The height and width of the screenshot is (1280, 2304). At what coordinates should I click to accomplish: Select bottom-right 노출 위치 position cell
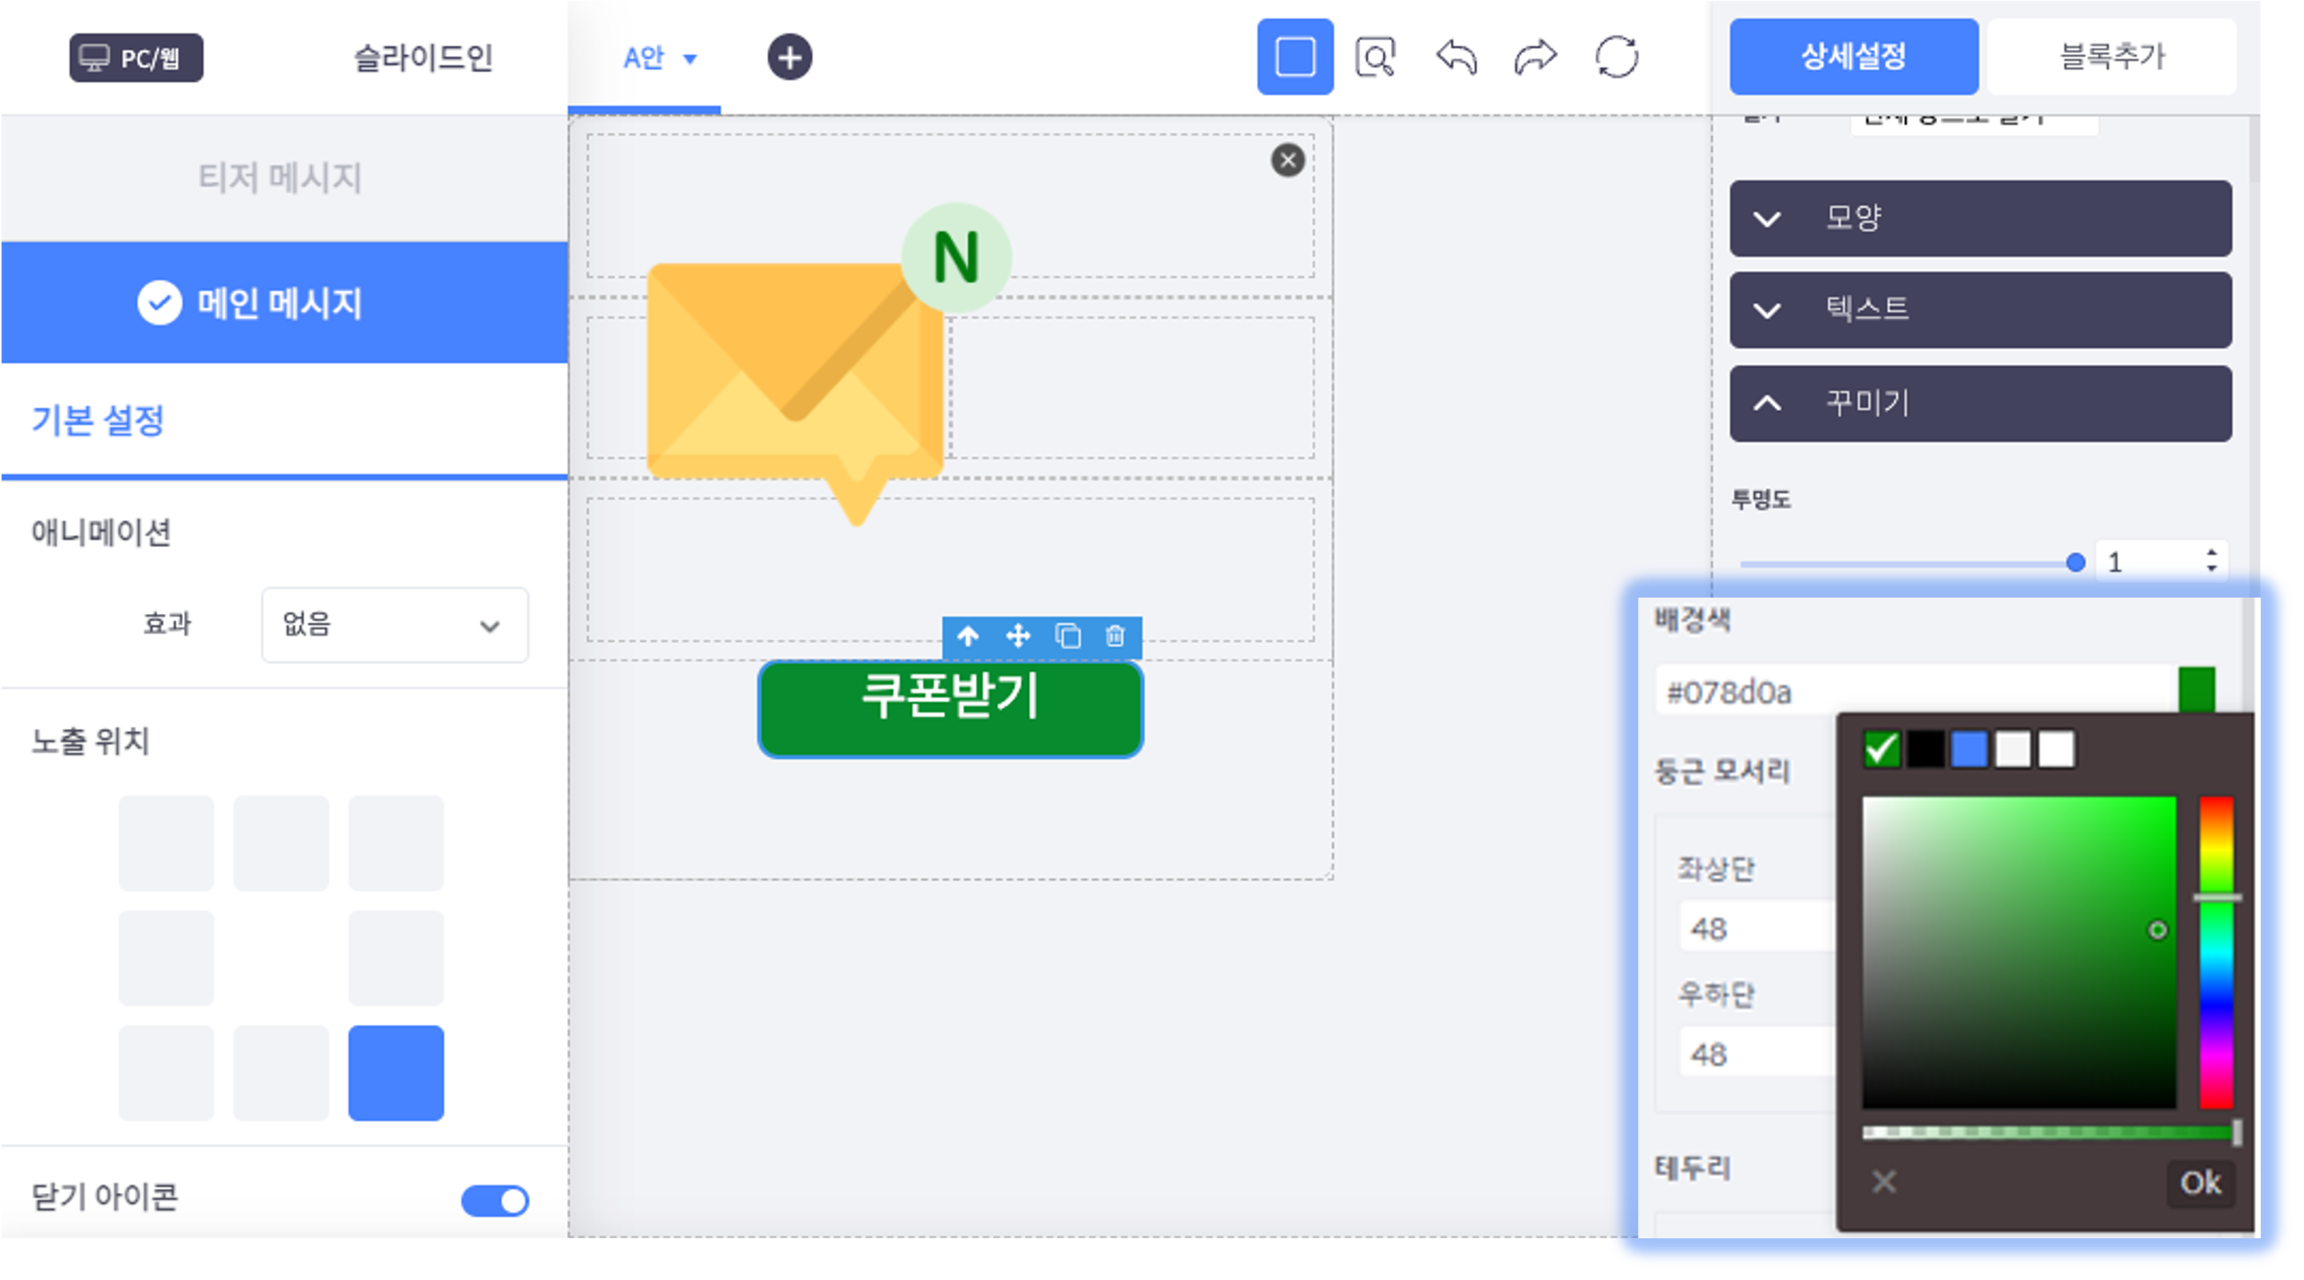click(x=396, y=1072)
